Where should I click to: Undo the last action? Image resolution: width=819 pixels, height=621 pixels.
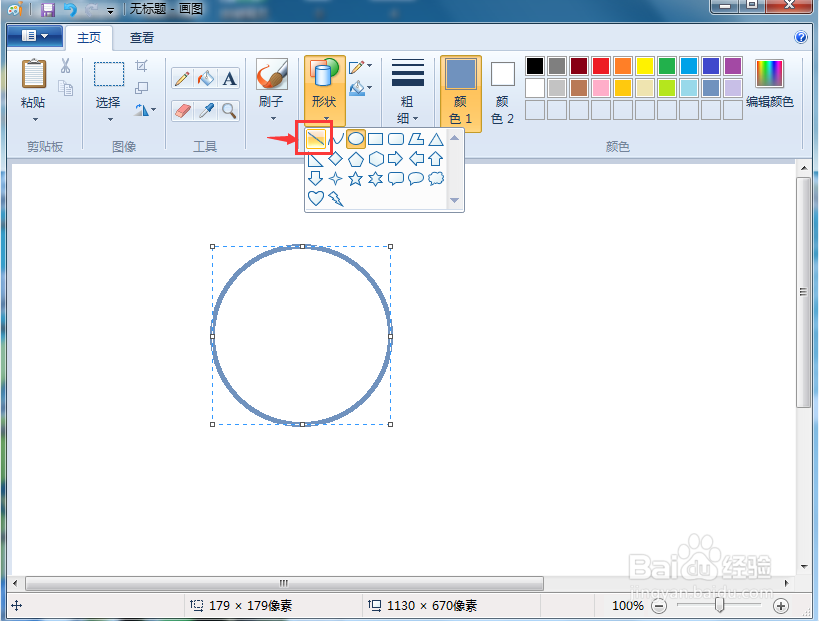coord(71,9)
